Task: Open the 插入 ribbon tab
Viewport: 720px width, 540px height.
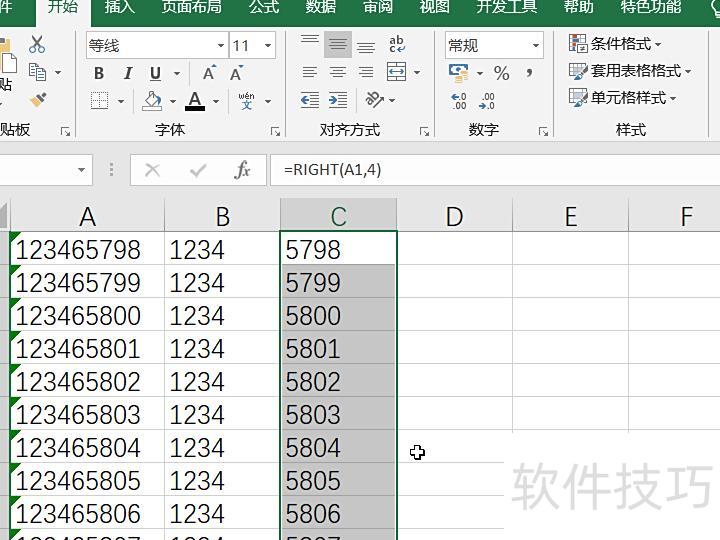Action: coord(119,7)
